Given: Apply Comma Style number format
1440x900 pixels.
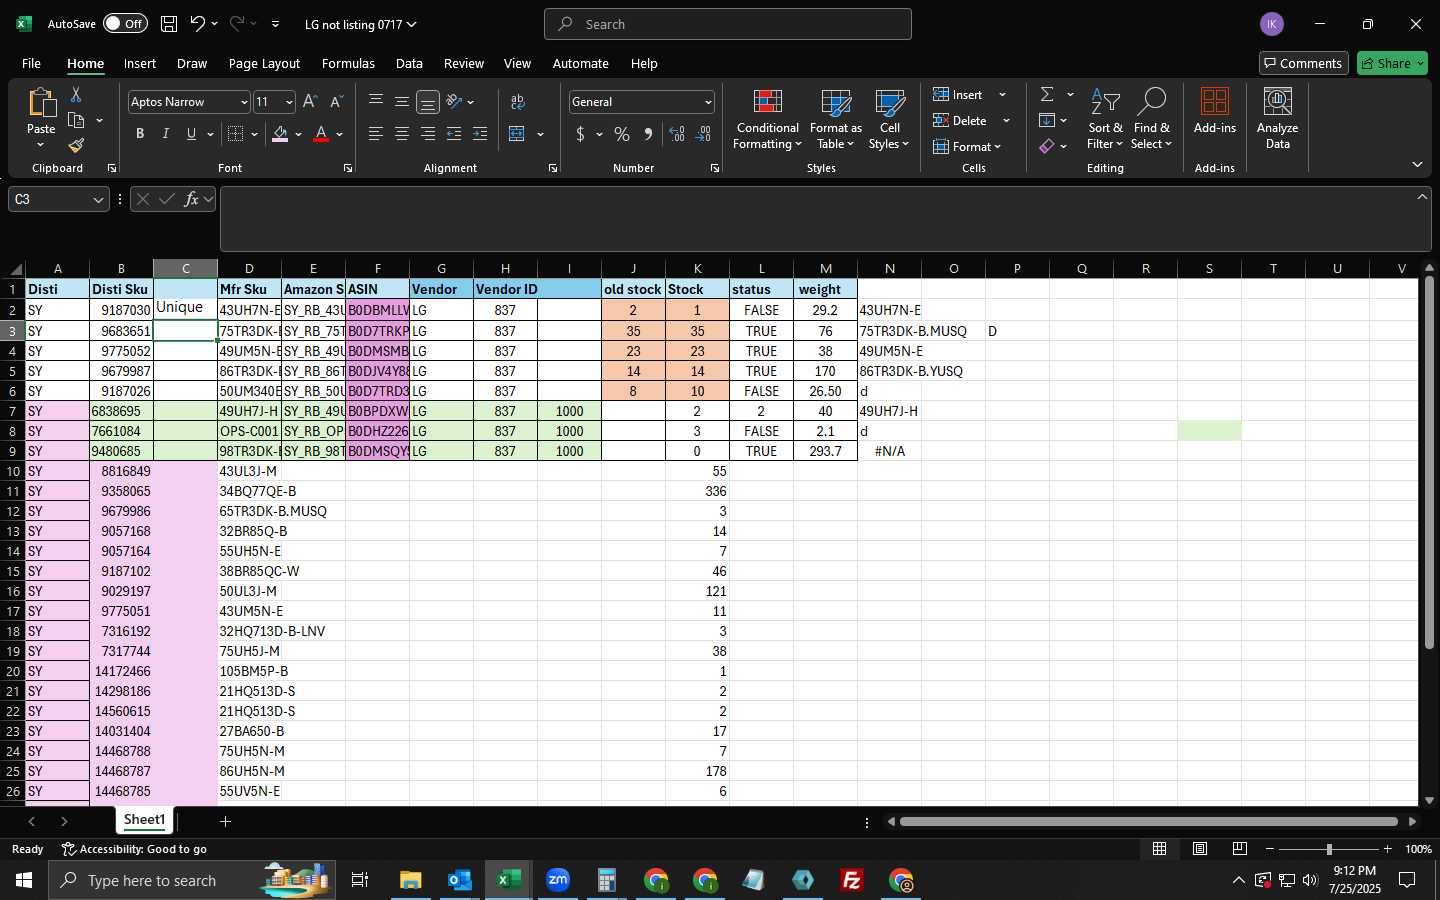Looking at the screenshot, I should click(648, 134).
